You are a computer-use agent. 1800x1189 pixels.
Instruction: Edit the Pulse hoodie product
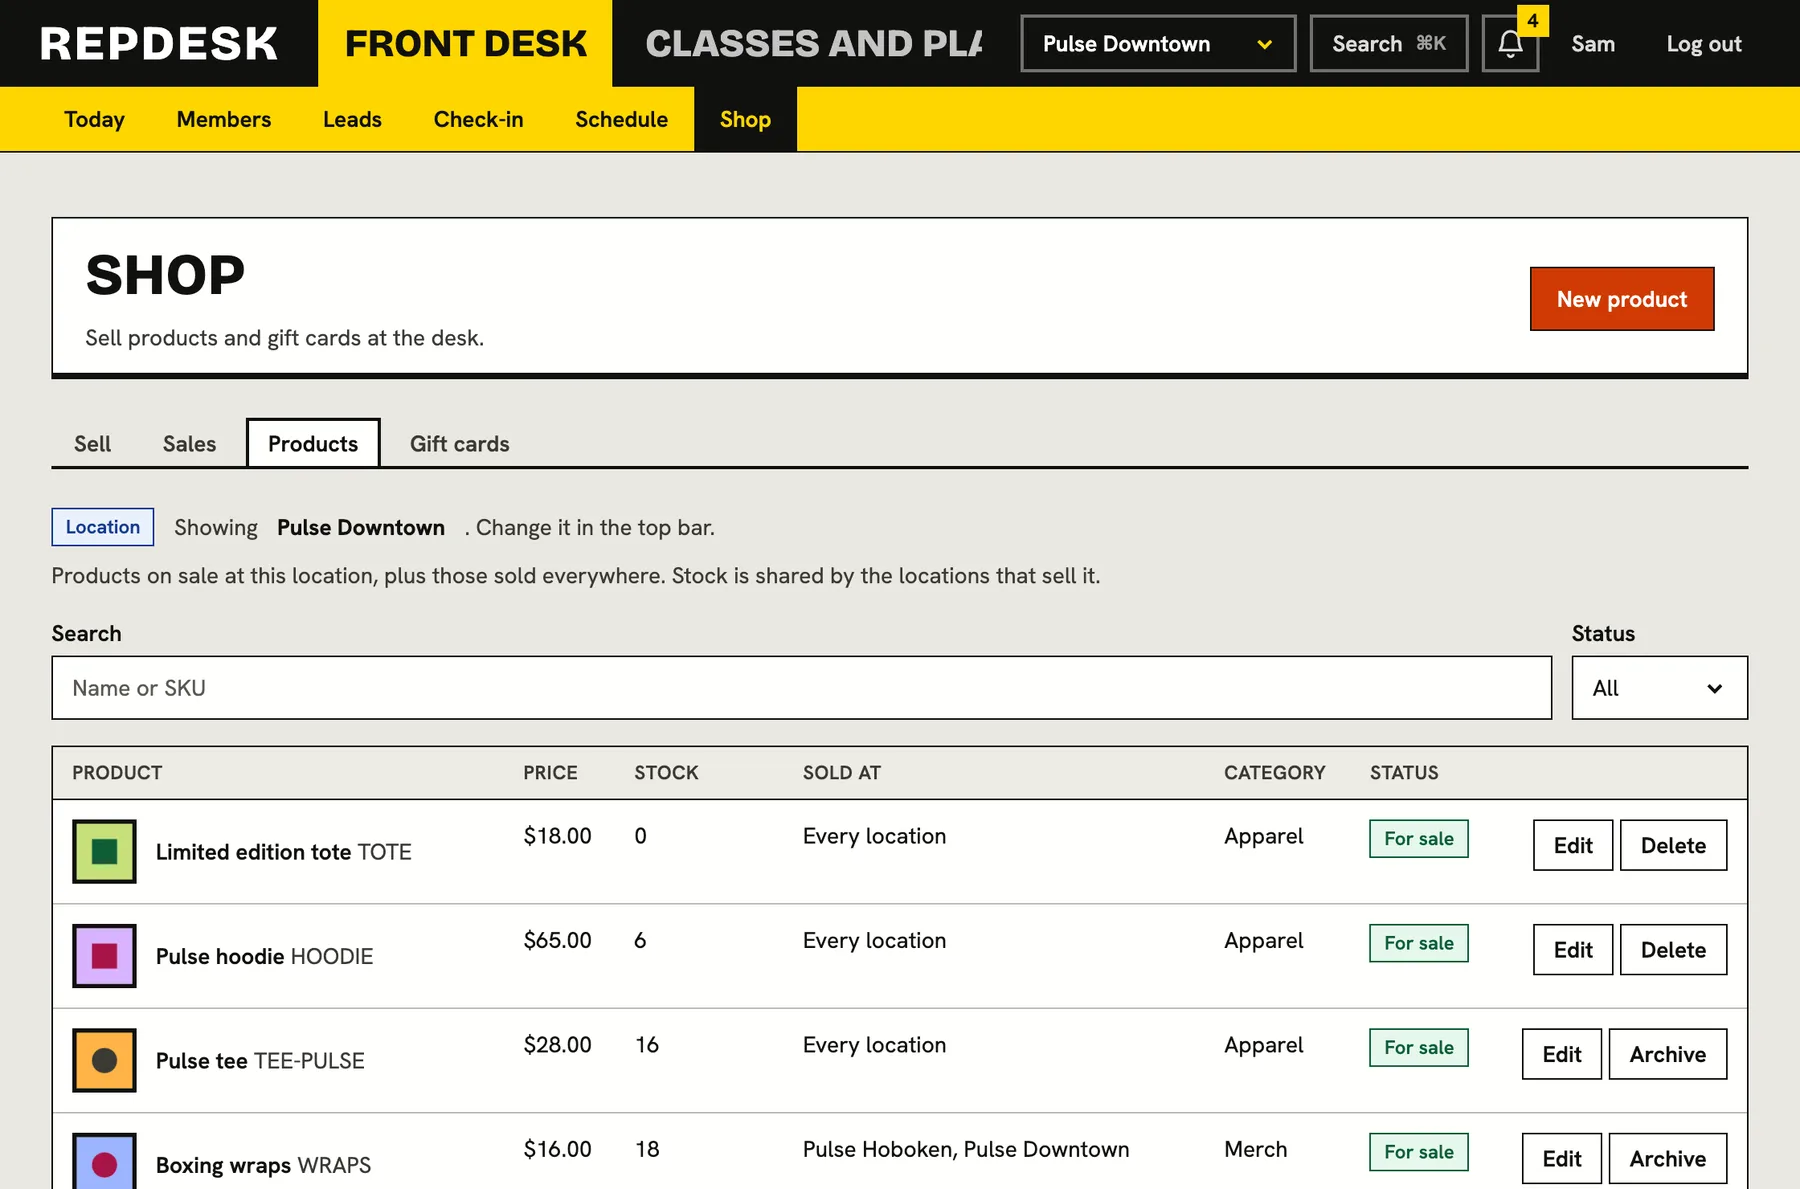coord(1573,950)
